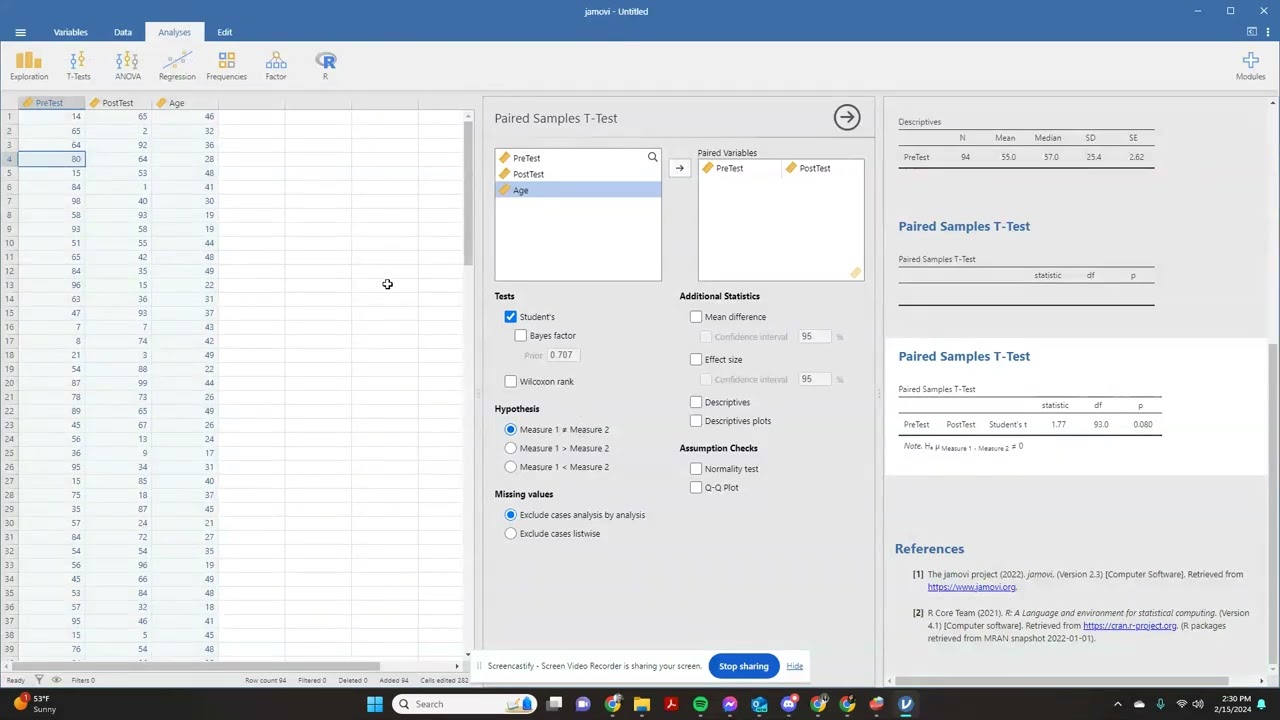Enable the Q-Q Plot checkbox
Screen dimensions: 1280x720
click(x=696, y=488)
